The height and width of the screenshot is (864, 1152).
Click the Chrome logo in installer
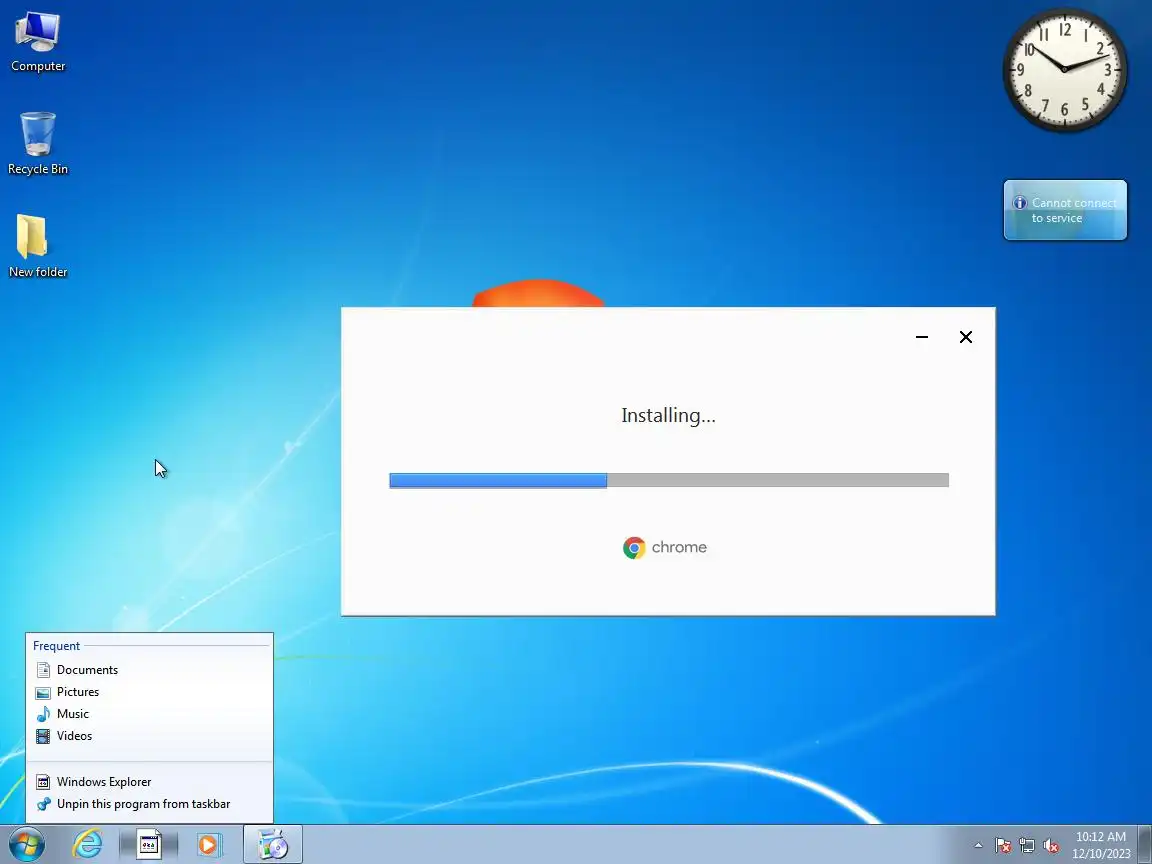[x=634, y=547]
